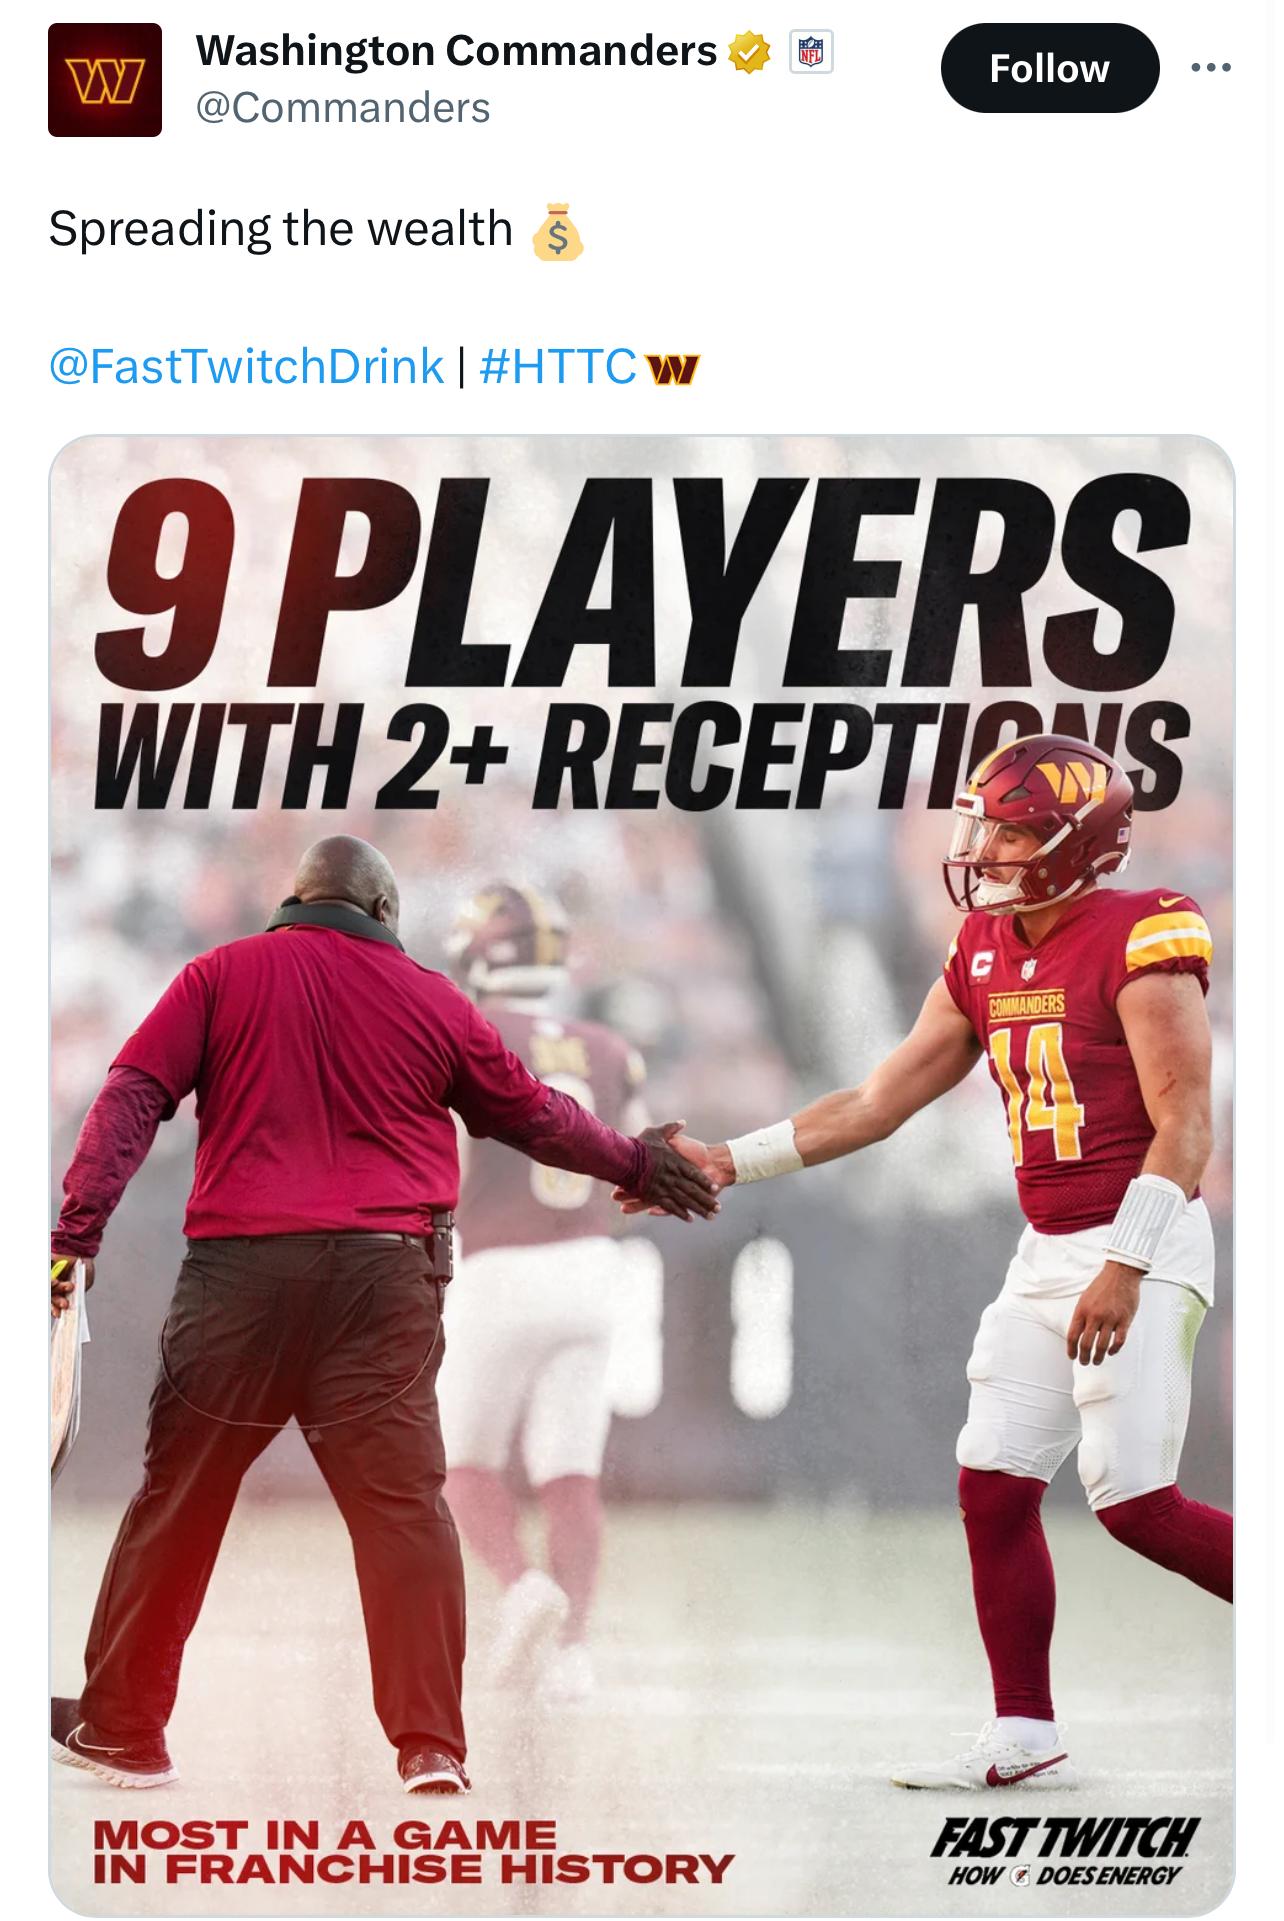Click the gold verified checkmark badge

[x=749, y=52]
